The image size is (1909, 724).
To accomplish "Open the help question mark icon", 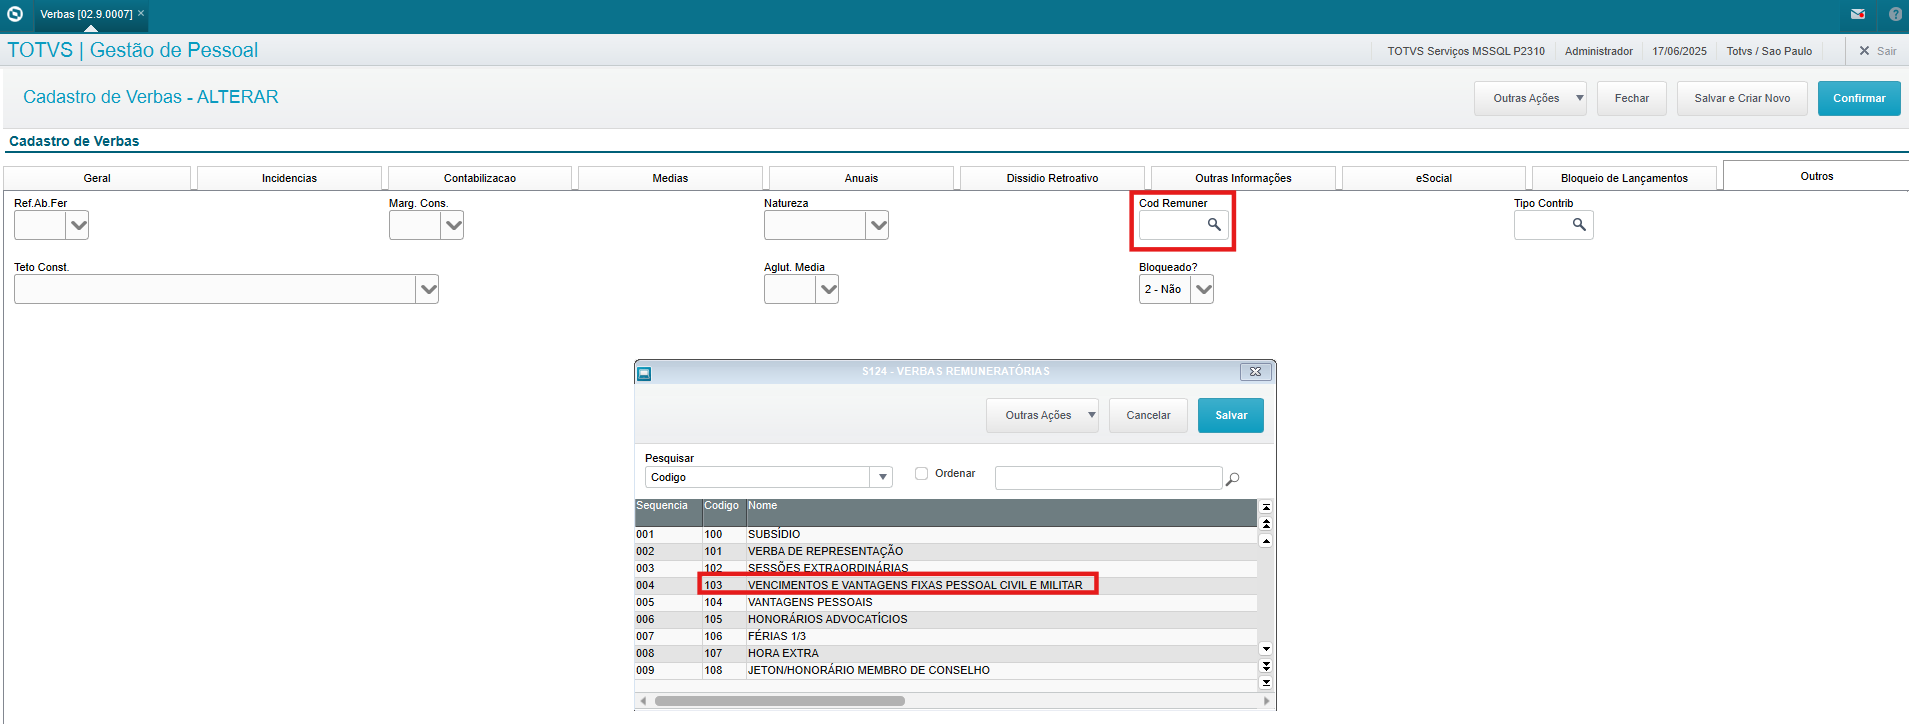I will click(x=1895, y=14).
